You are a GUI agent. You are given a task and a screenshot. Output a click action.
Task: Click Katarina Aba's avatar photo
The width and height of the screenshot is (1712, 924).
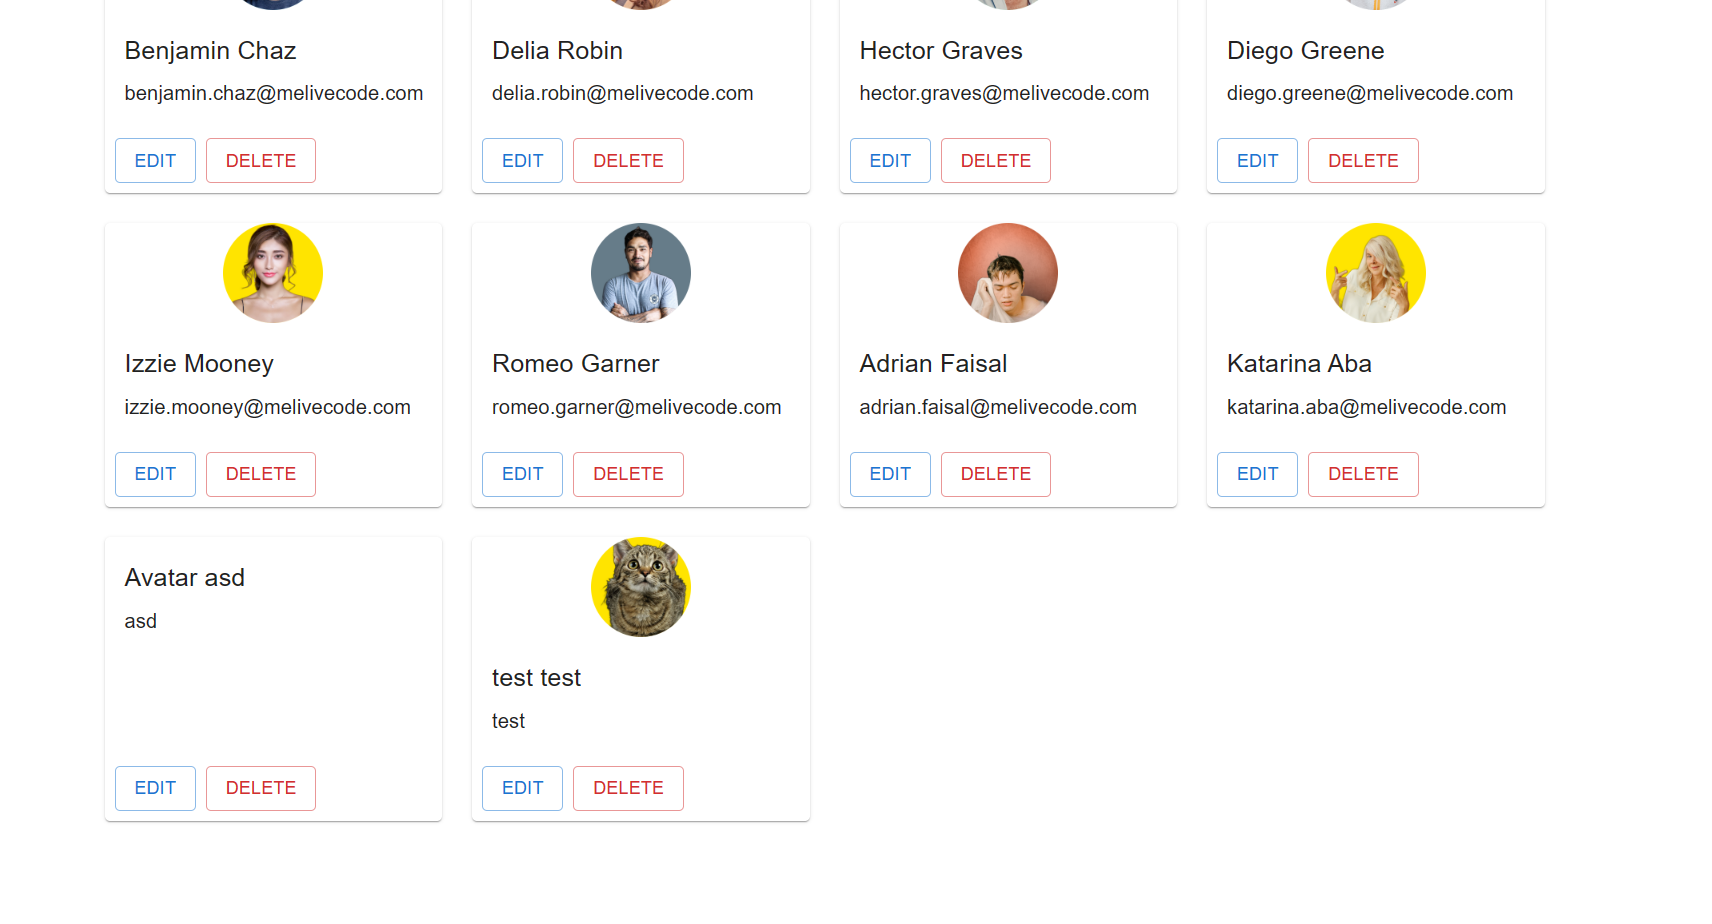pos(1376,273)
